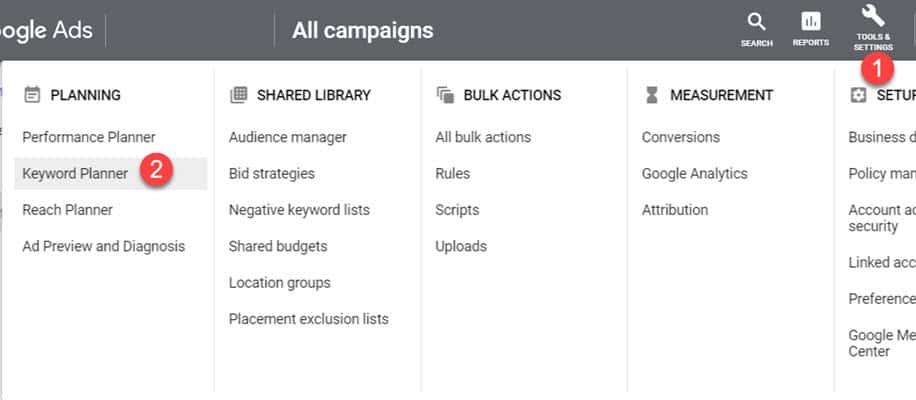Open Negative keyword lists
Image resolution: width=916 pixels, height=400 pixels.
click(x=299, y=210)
